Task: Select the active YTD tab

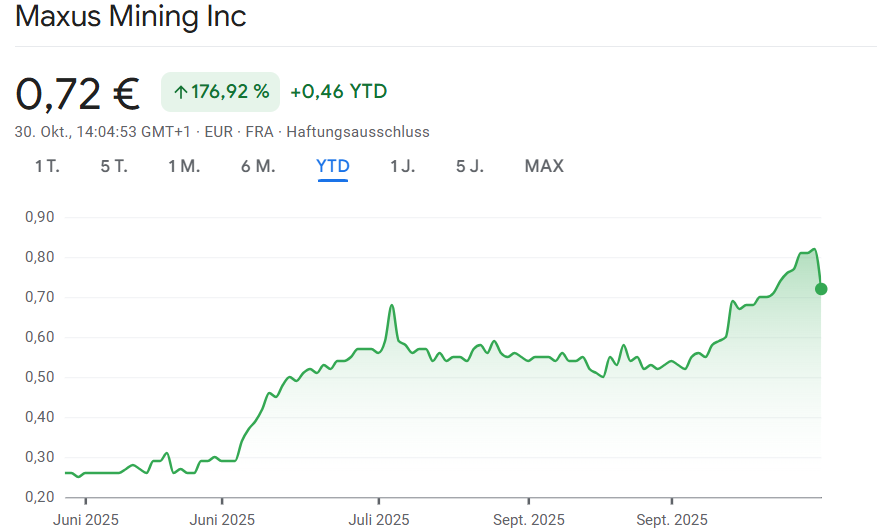Action: pyautogui.click(x=333, y=166)
